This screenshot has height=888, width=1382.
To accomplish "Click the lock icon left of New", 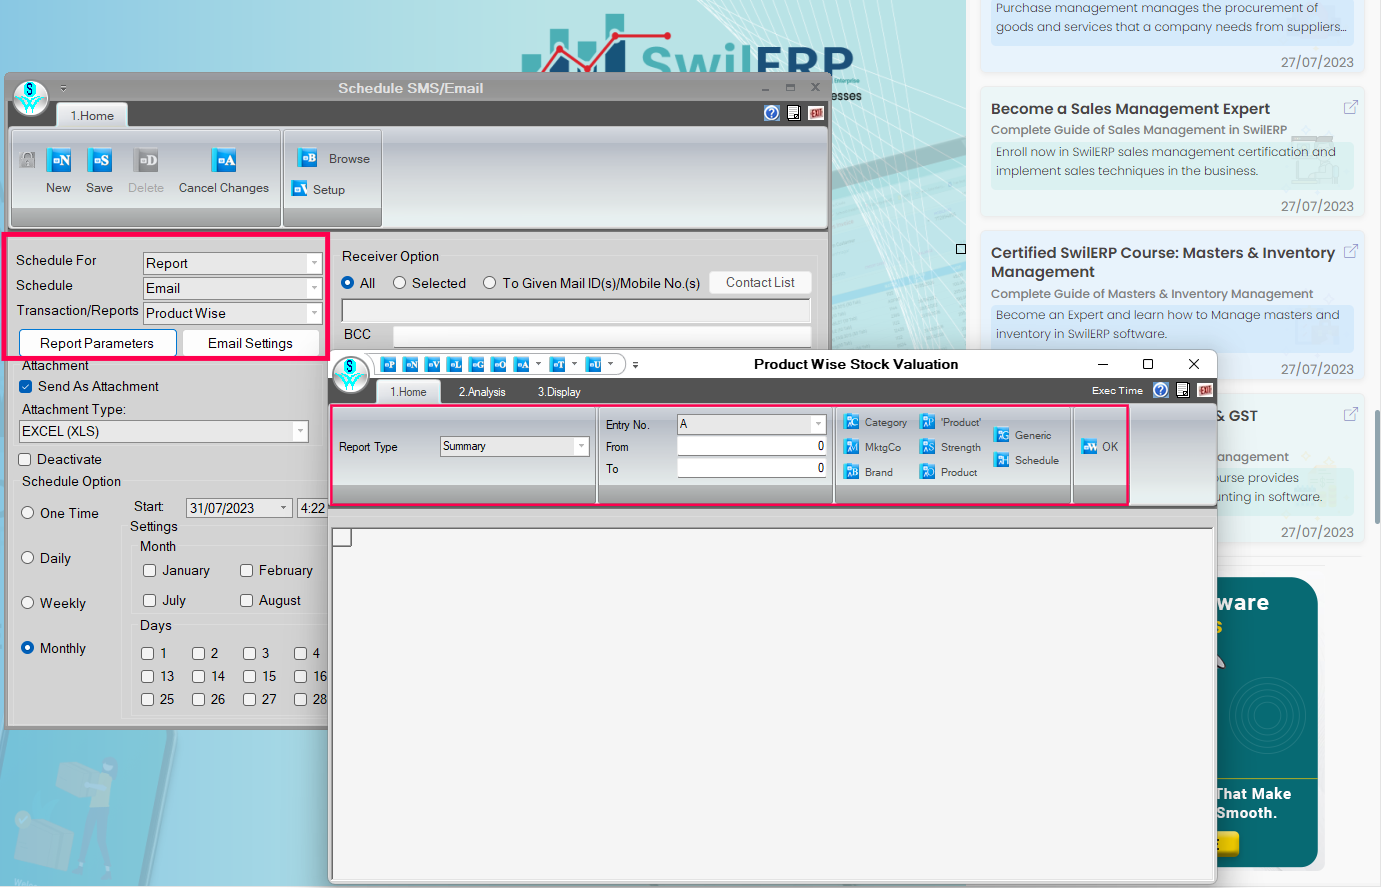I will 28,160.
